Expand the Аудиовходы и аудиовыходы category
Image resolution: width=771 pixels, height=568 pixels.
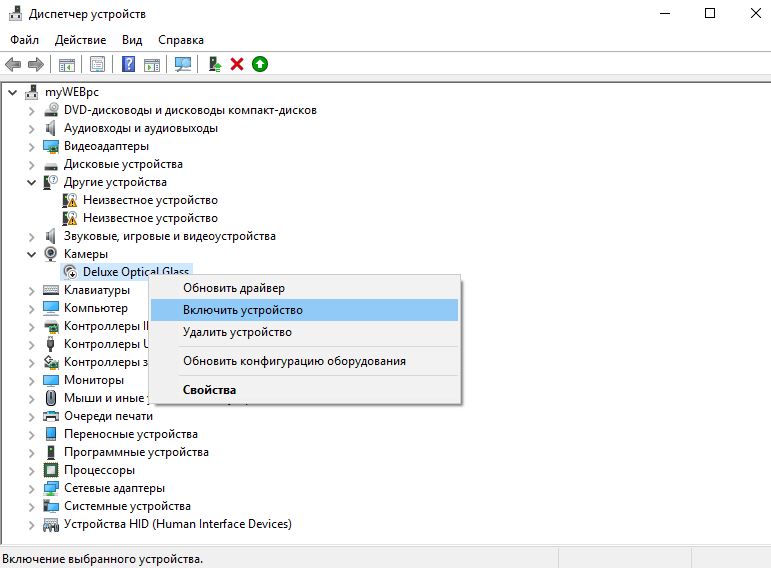click(31, 129)
